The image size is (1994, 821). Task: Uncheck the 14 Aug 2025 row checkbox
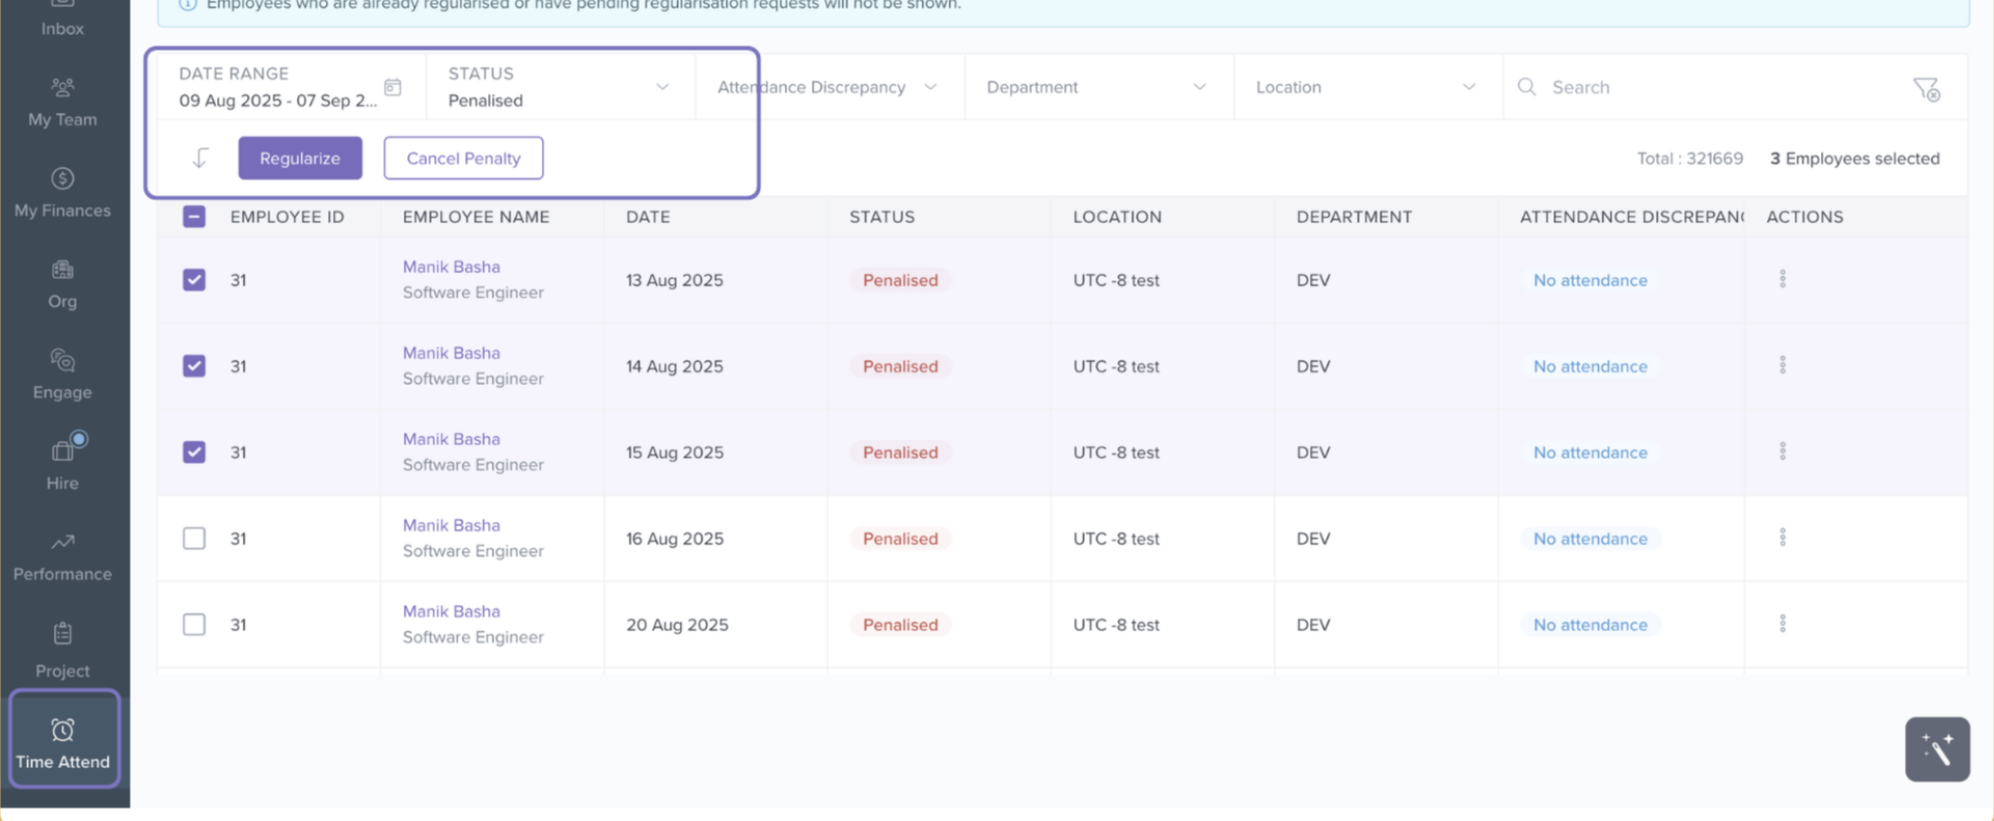coord(194,366)
